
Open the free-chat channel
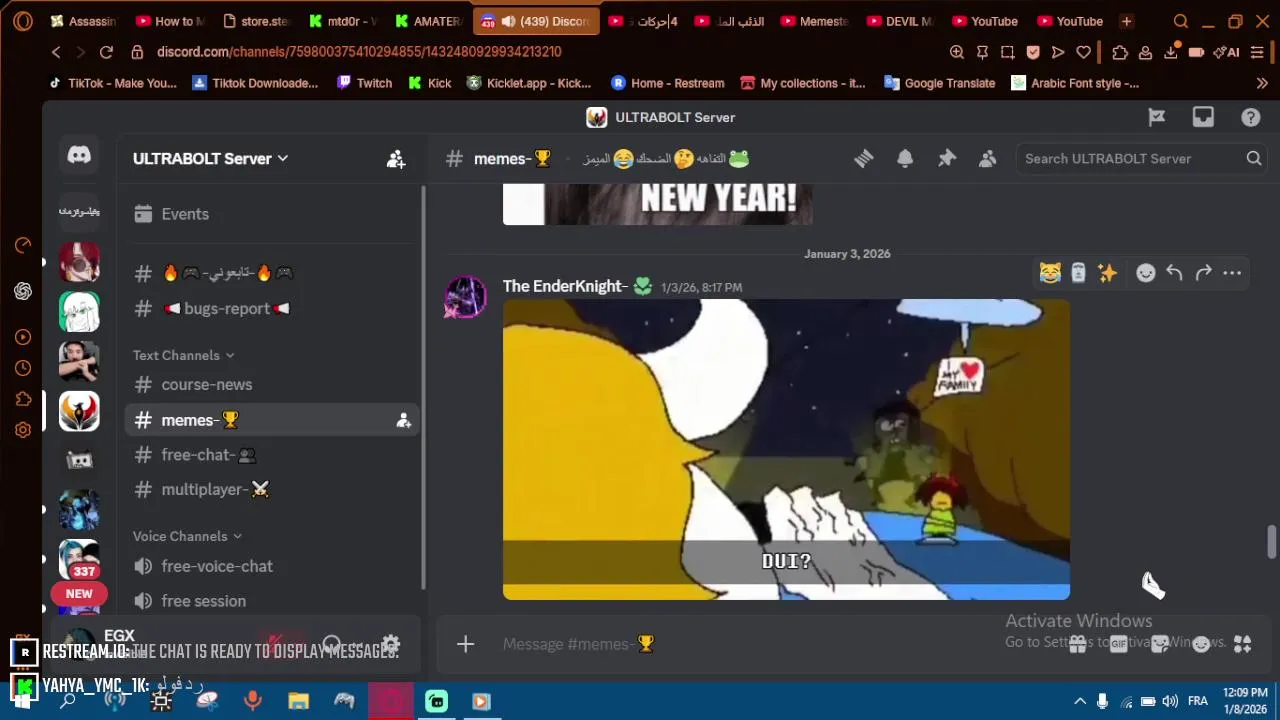point(272,454)
